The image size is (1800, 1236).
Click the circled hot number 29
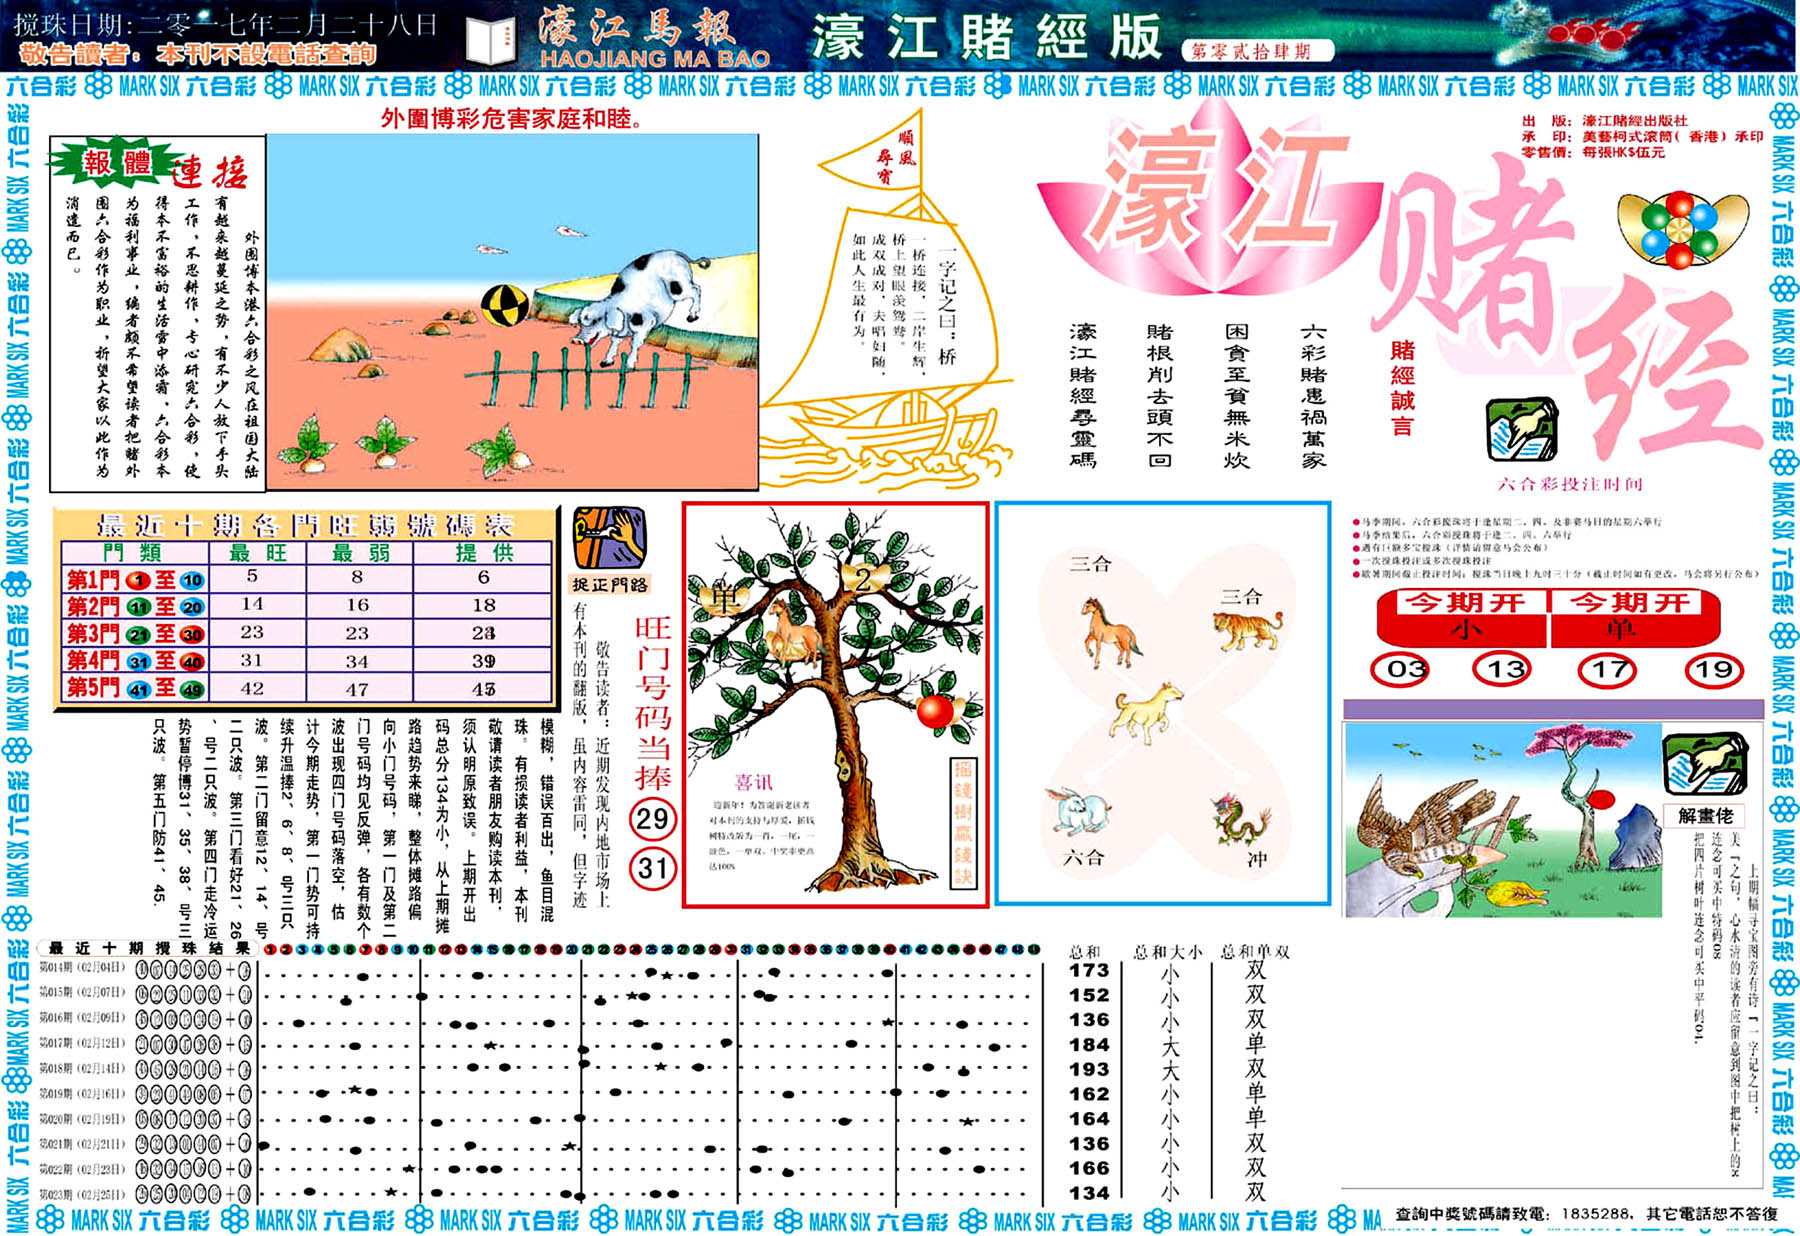pos(652,820)
